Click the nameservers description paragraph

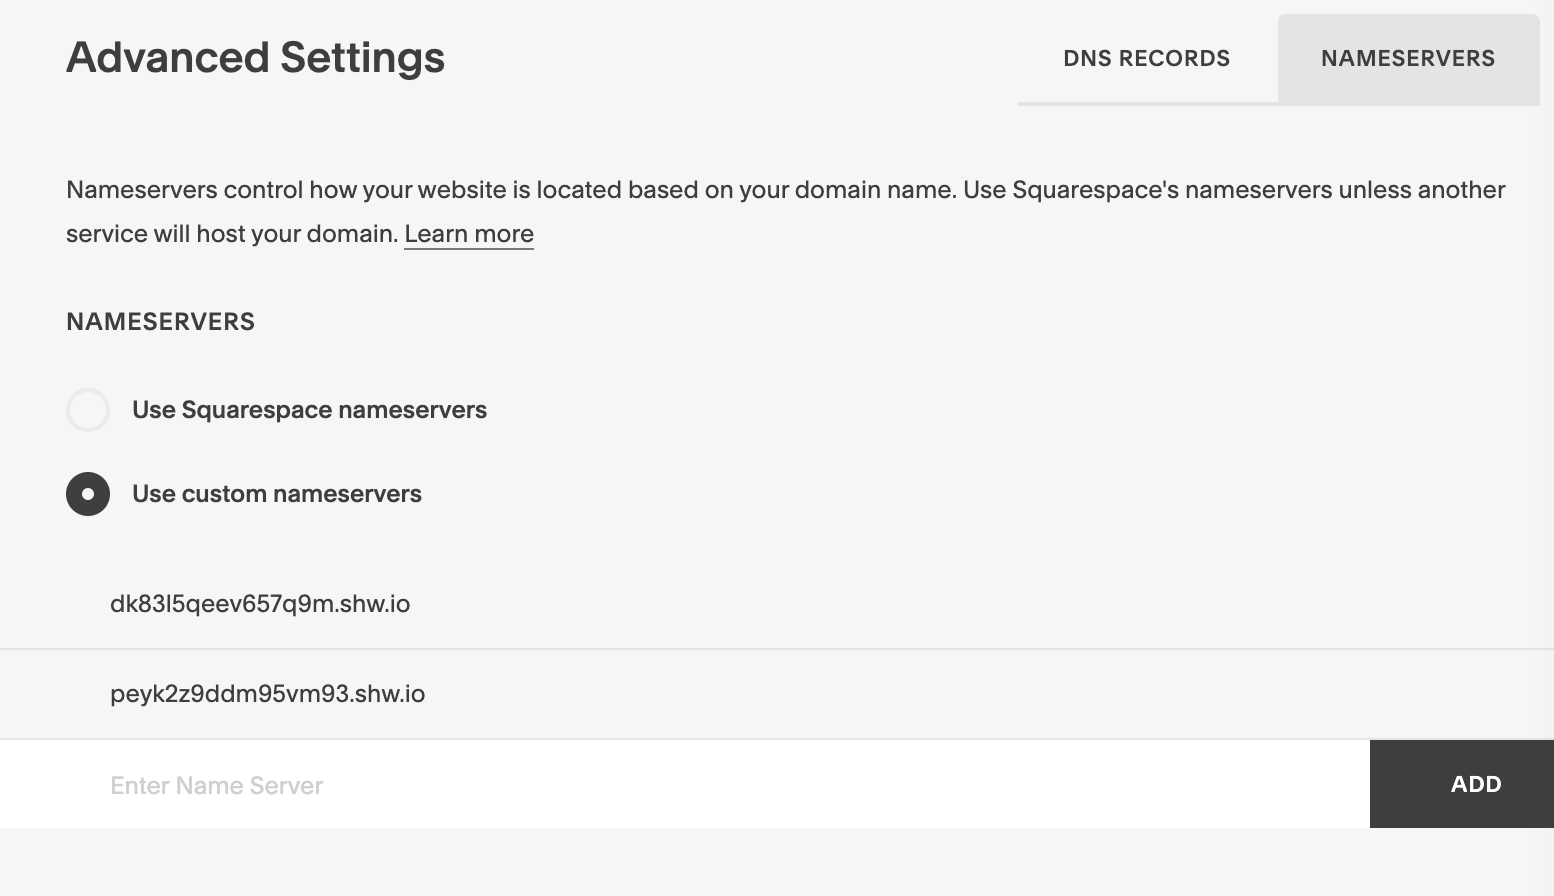click(786, 212)
